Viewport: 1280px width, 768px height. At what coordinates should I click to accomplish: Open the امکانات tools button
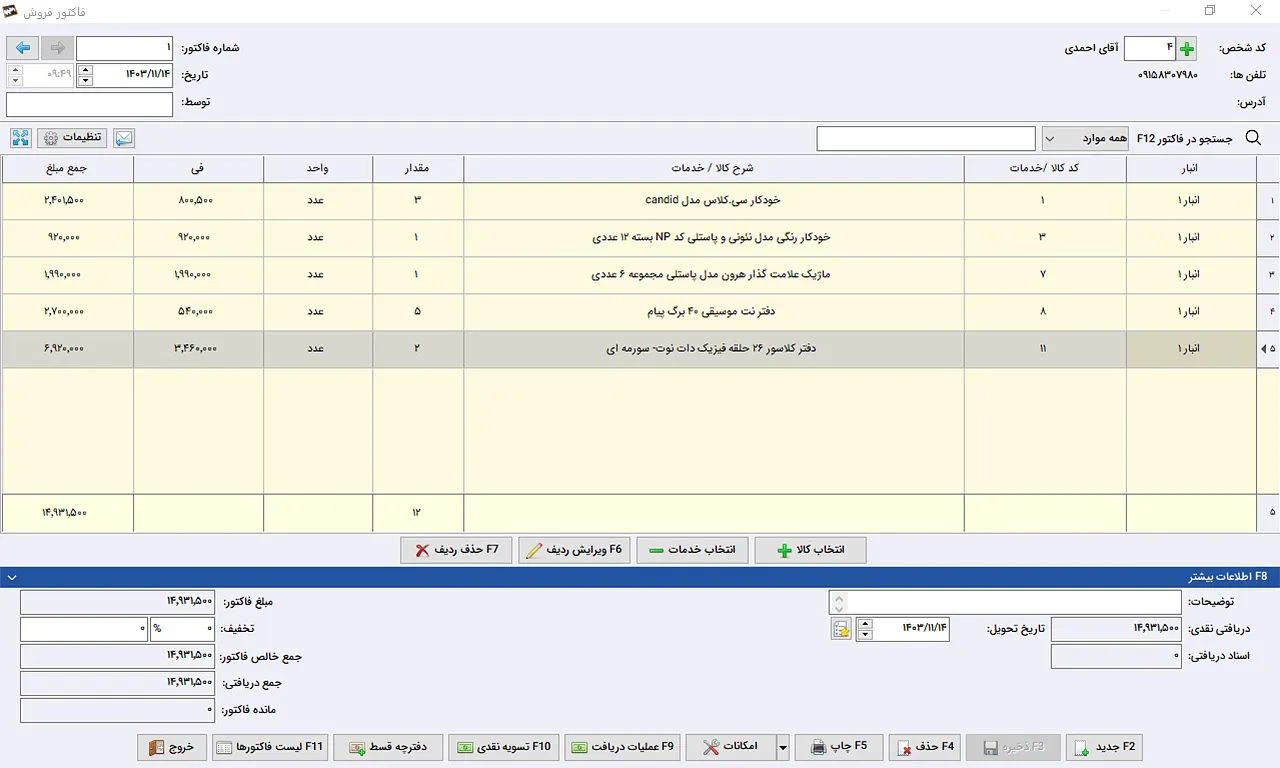coord(730,747)
